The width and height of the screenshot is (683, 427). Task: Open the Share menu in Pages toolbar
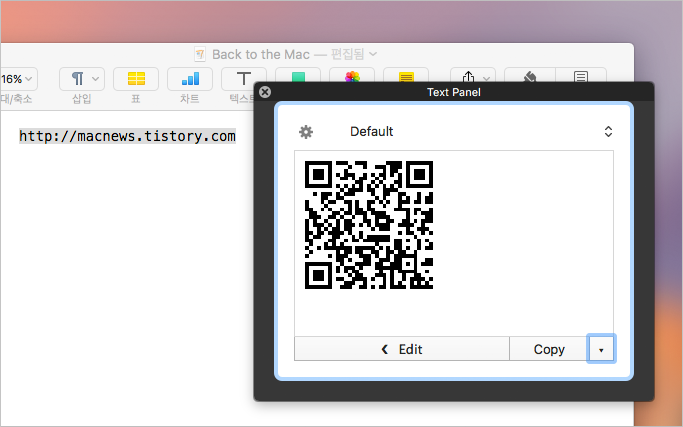click(x=473, y=76)
